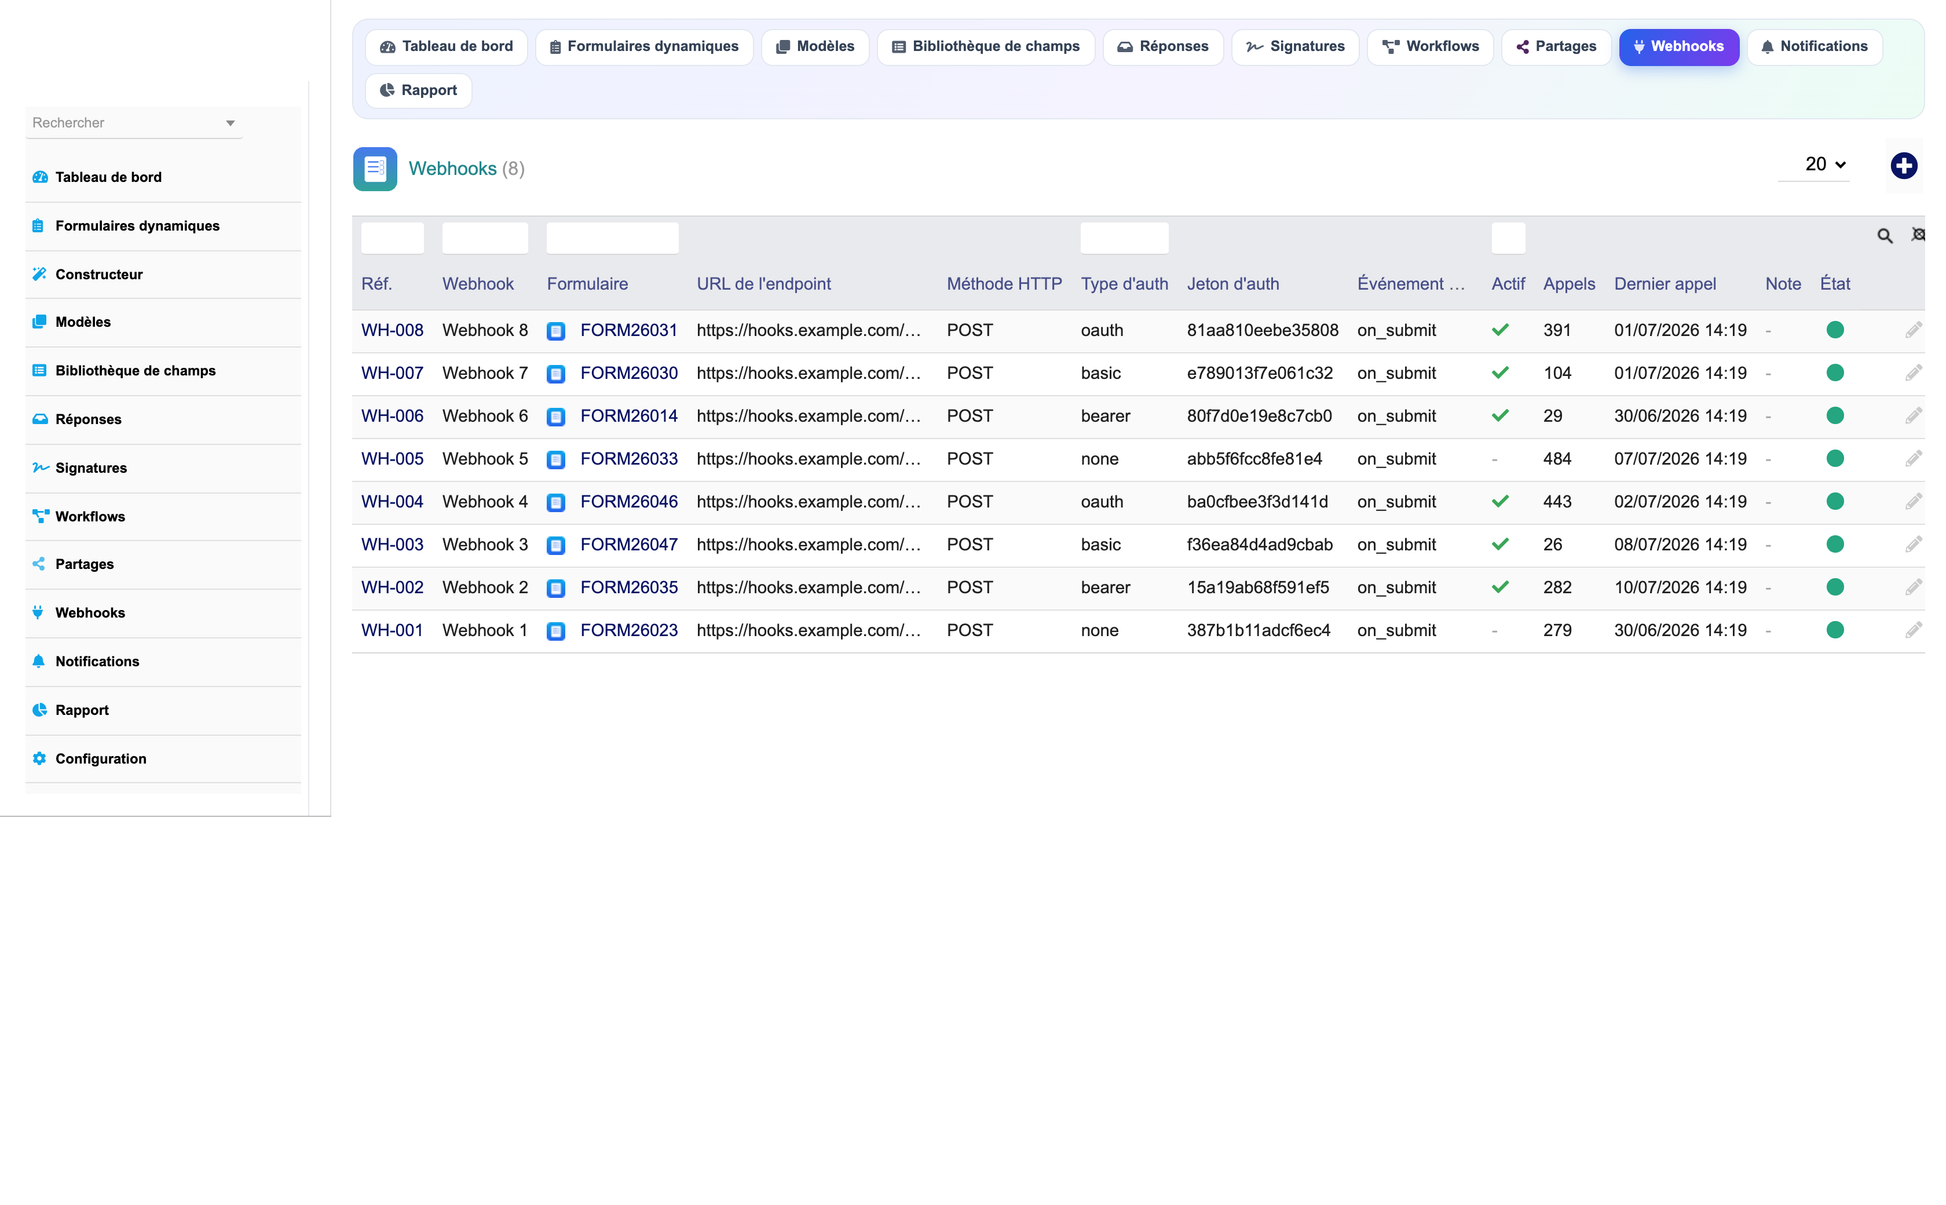Click green status dot for WH-008
This screenshot has width=1946, height=1205.
click(1835, 330)
